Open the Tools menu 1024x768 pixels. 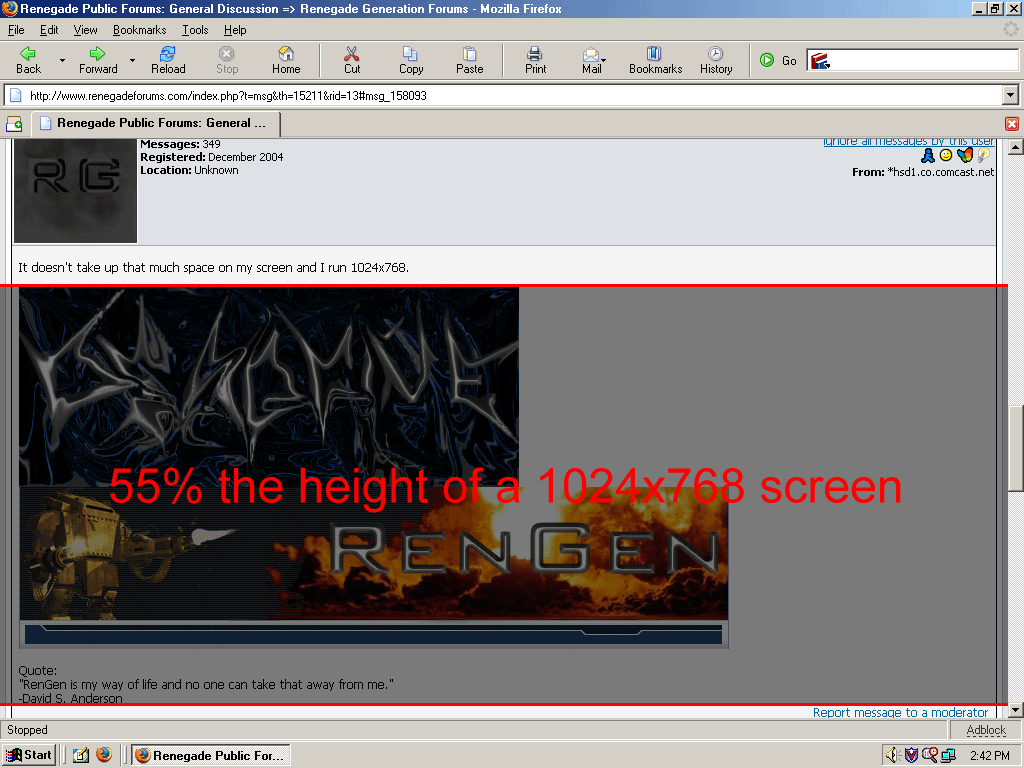(195, 30)
